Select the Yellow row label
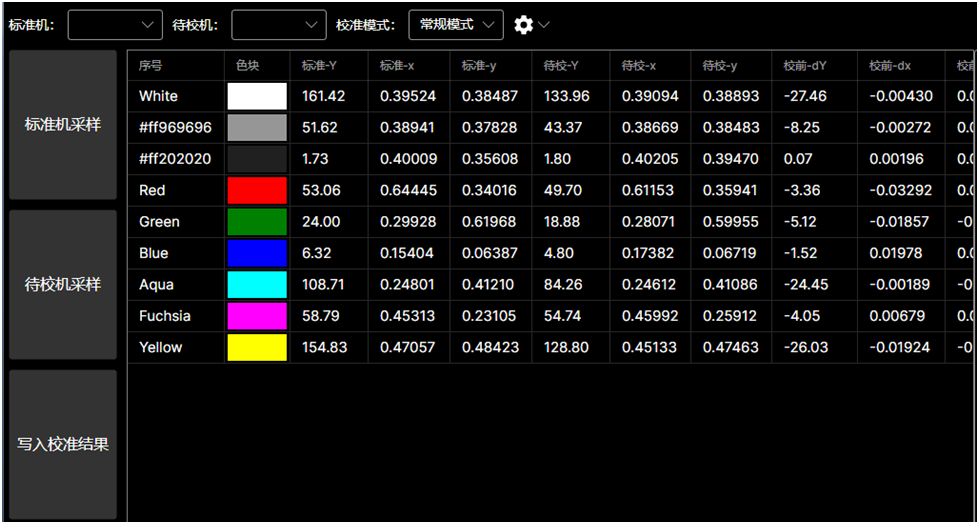This screenshot has height=524, width=979. pyautogui.click(x=160, y=348)
